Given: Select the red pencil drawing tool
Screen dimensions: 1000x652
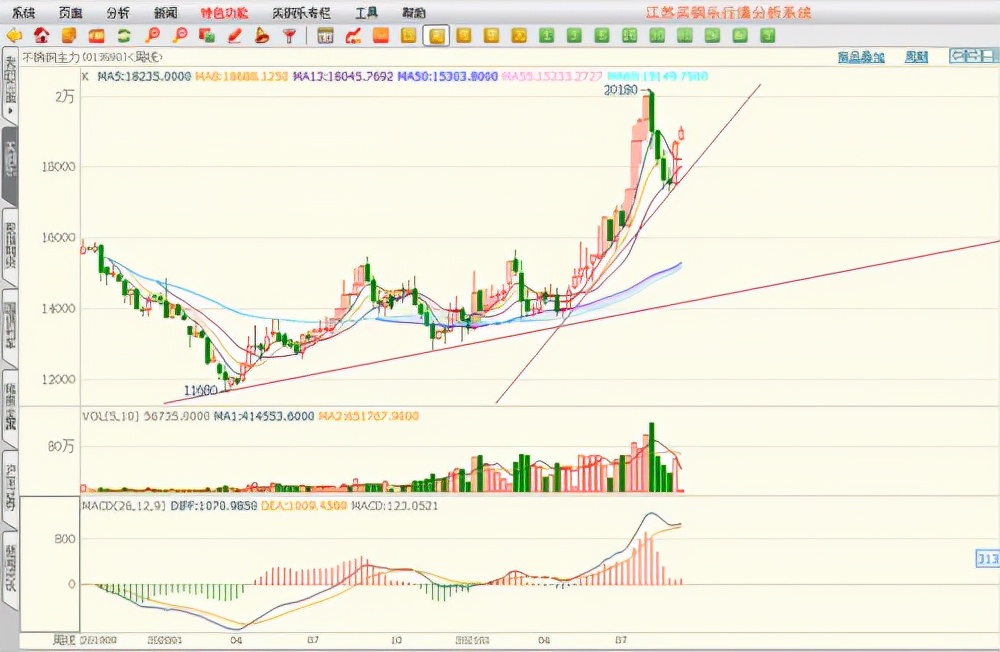Looking at the screenshot, I should click(235, 36).
